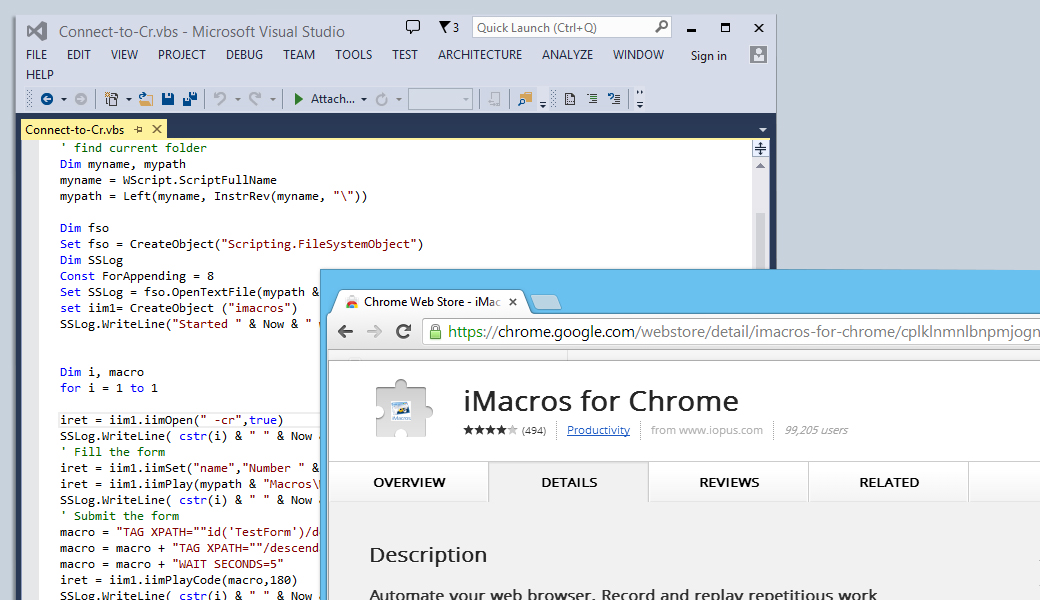Close the Connect-to-Cr.vbs editor tab
The height and width of the screenshot is (600, 1040).
point(157,129)
